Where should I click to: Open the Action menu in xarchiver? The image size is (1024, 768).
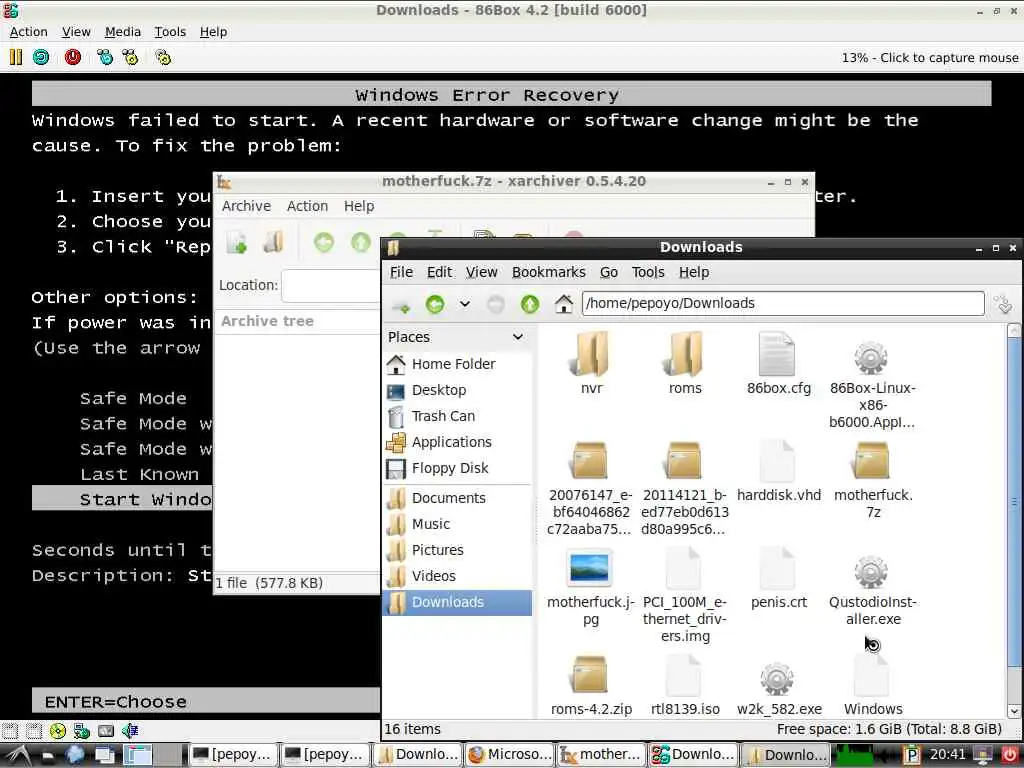pos(308,206)
